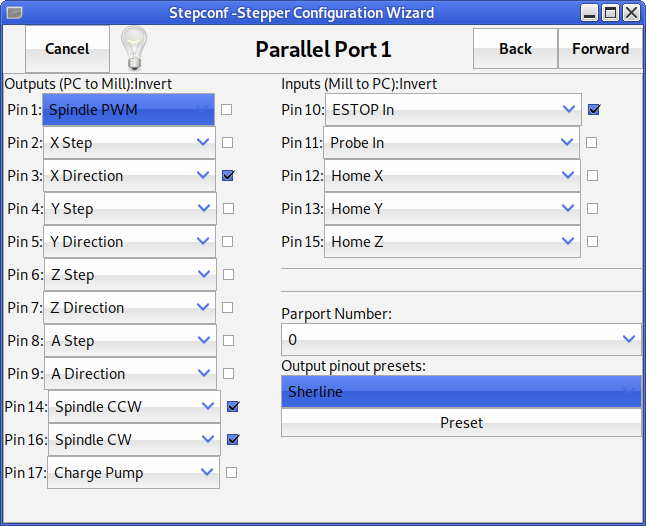Click the lightbulb help icon
646x526 pixels.
pos(133,48)
